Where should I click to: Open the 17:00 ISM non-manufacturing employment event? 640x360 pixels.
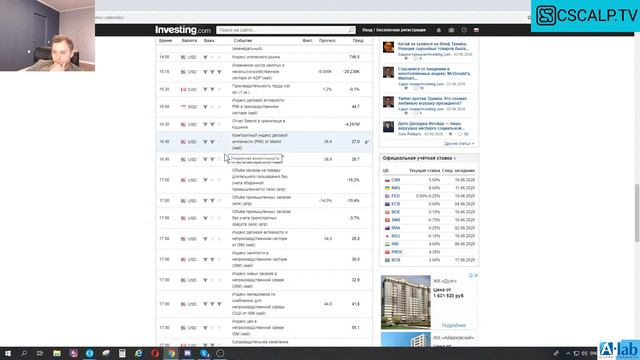click(259, 259)
